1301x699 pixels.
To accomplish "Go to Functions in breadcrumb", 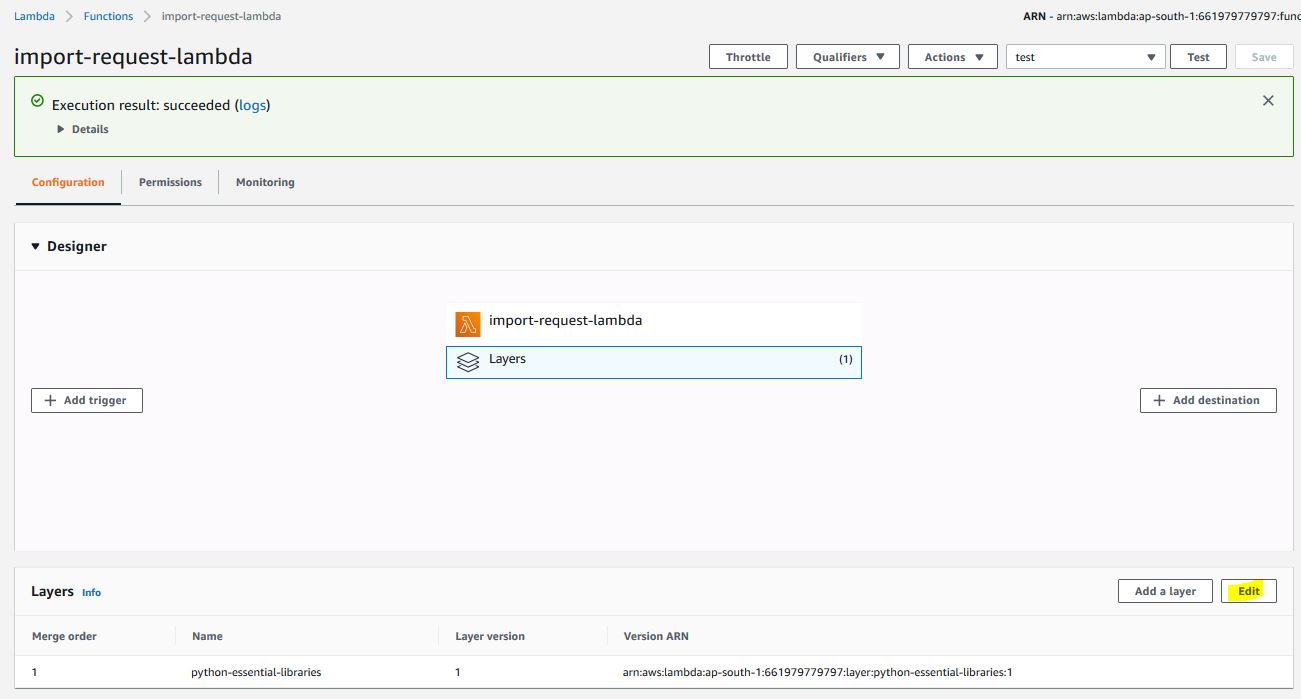I will pyautogui.click(x=108, y=17).
